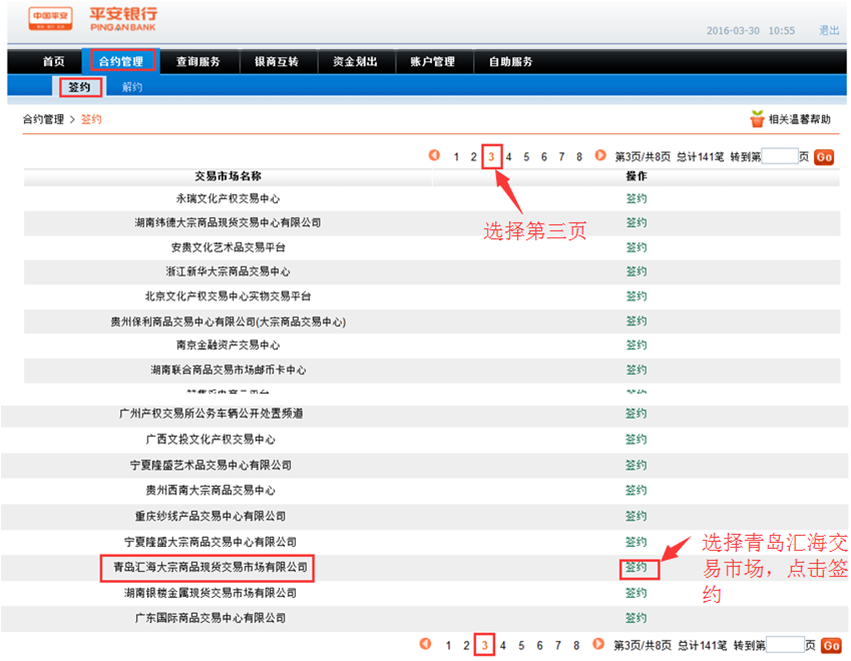Open the 首页 menu
Screen dimensions: 851x661
pyautogui.click(x=54, y=61)
